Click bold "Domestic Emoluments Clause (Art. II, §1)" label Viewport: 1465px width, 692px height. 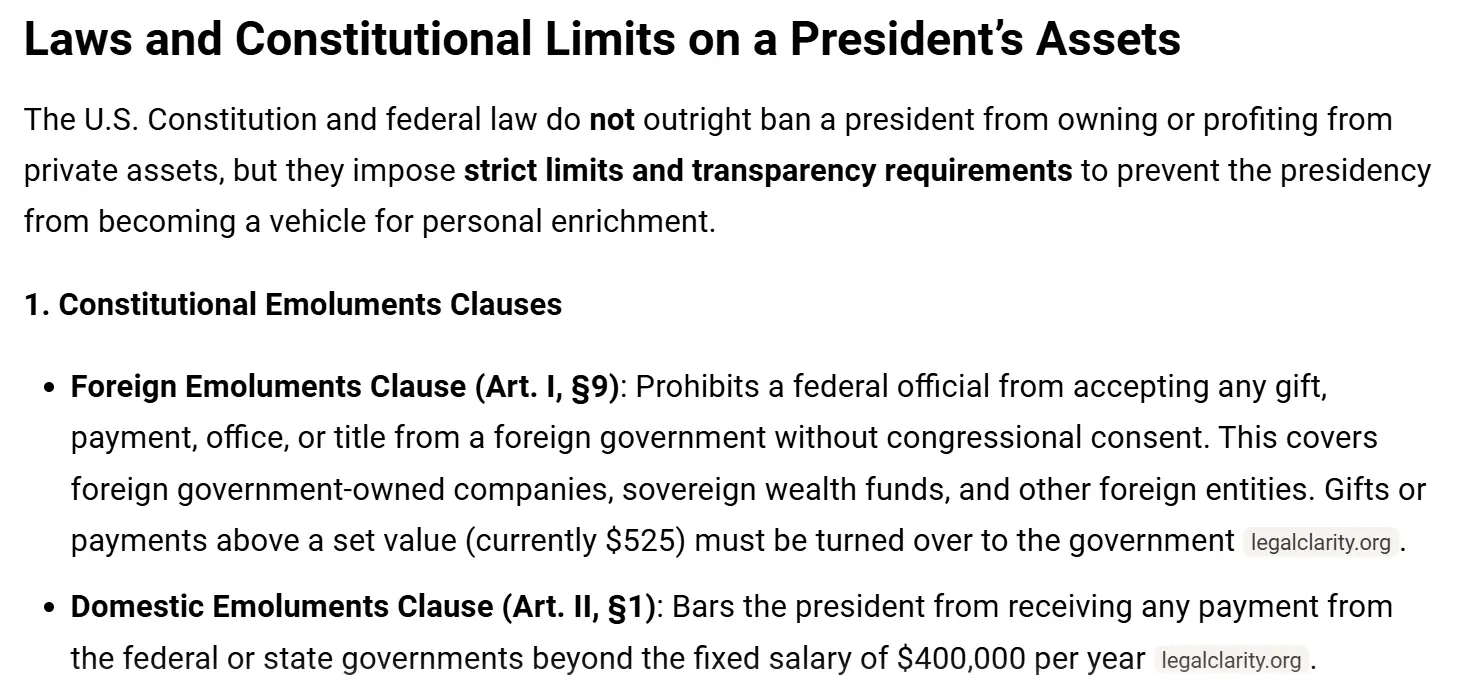coord(362,606)
